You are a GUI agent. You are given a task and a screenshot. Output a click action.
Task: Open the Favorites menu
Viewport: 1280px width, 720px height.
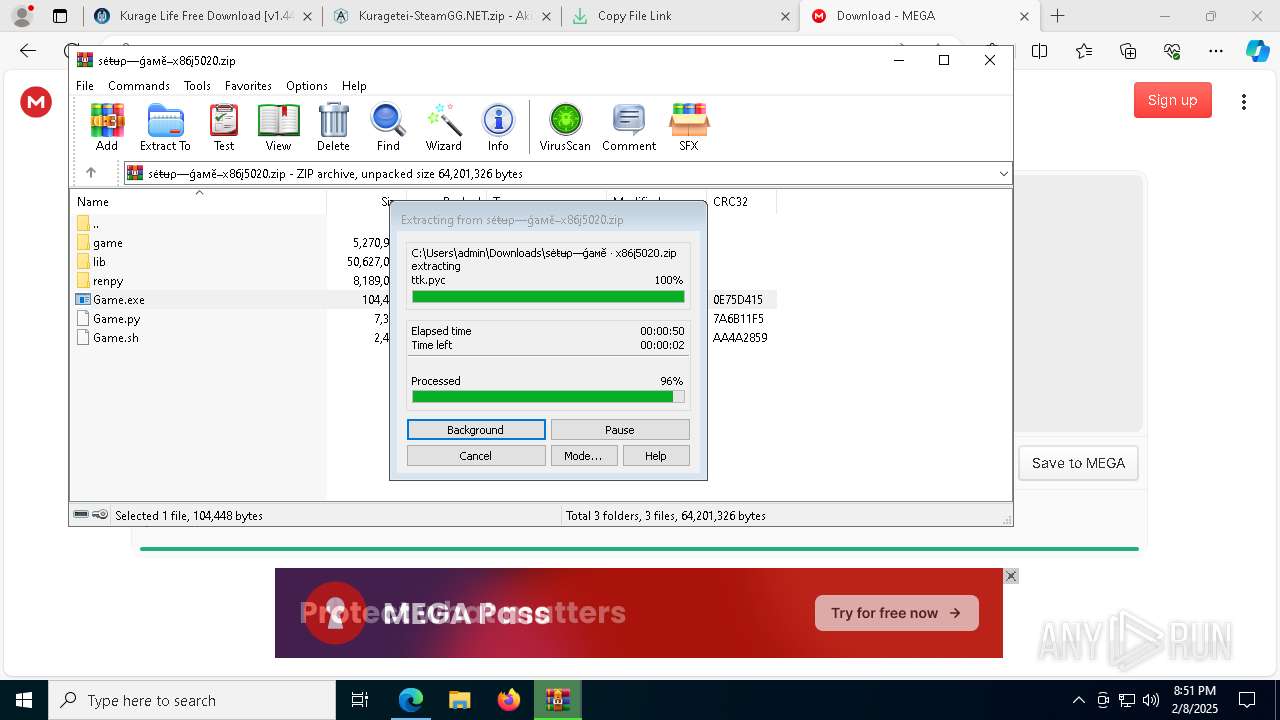[248, 86]
